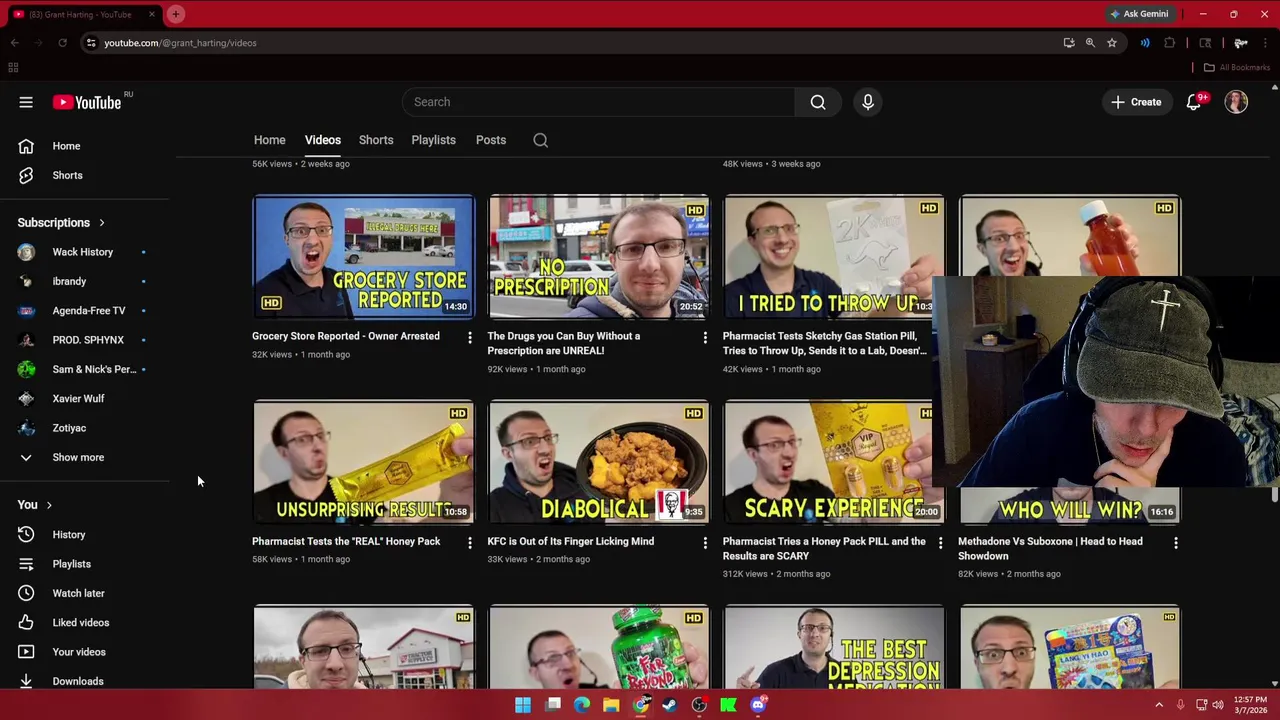1280x720 pixels.
Task: Select the Videos tab
Action: (322, 140)
